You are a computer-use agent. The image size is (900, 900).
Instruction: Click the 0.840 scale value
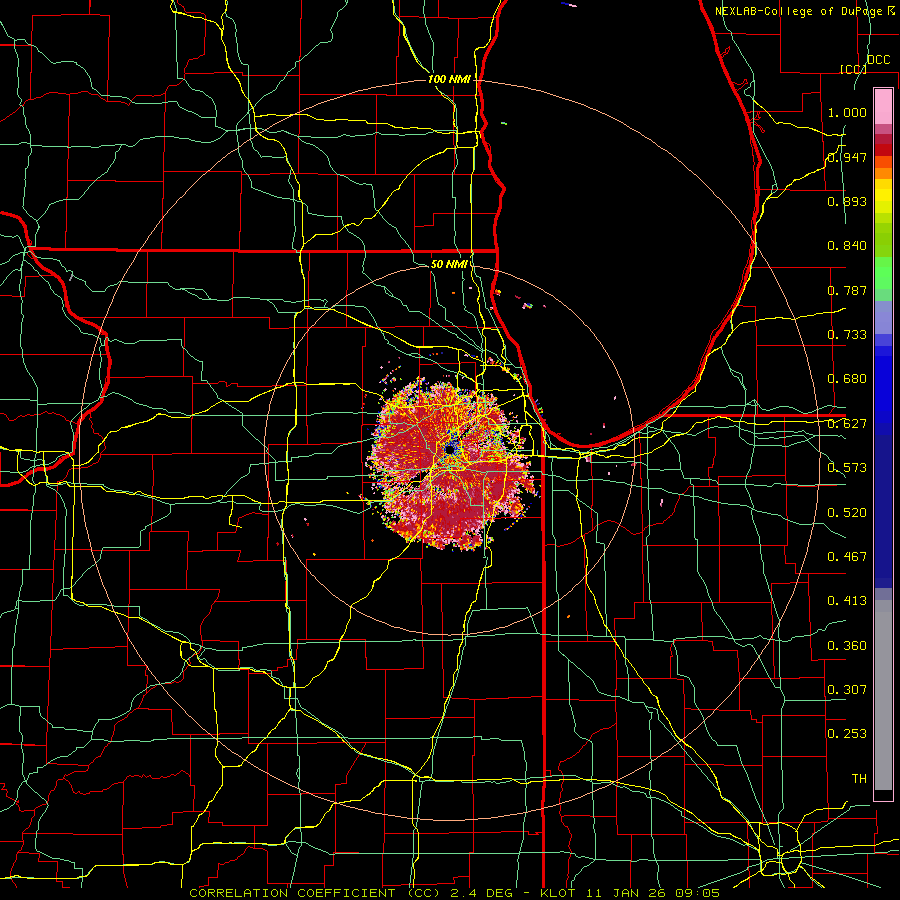tap(847, 246)
